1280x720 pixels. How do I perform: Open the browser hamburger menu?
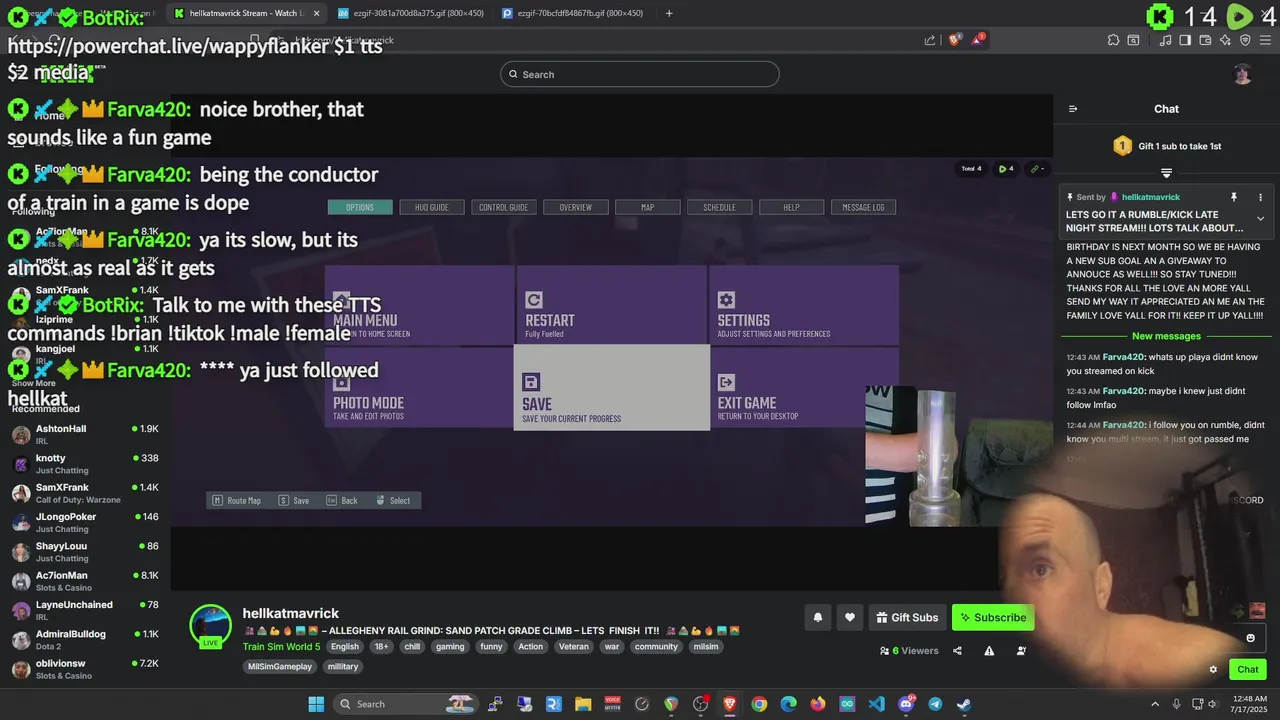point(1266,40)
